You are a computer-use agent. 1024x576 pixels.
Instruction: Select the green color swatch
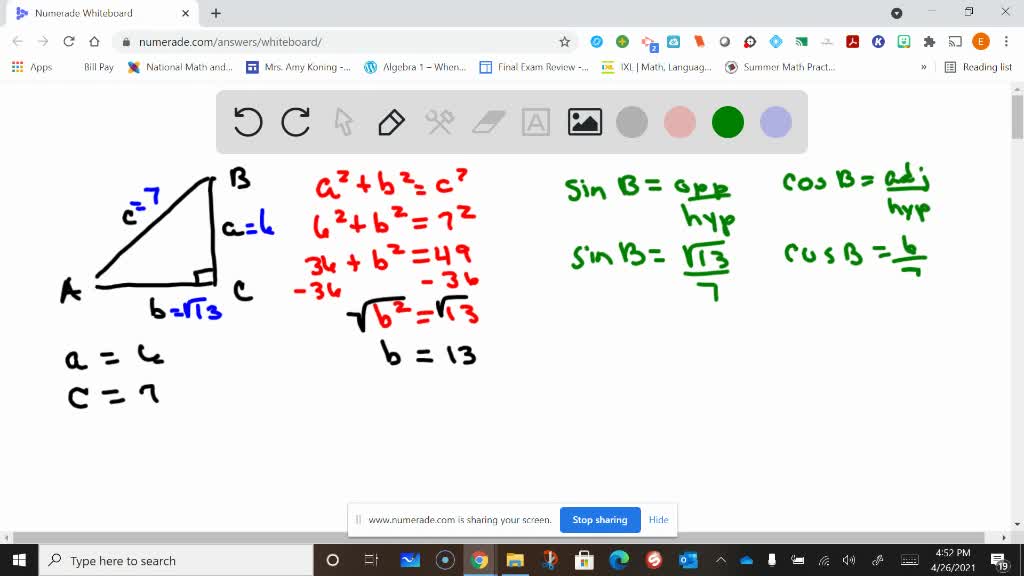click(x=727, y=122)
